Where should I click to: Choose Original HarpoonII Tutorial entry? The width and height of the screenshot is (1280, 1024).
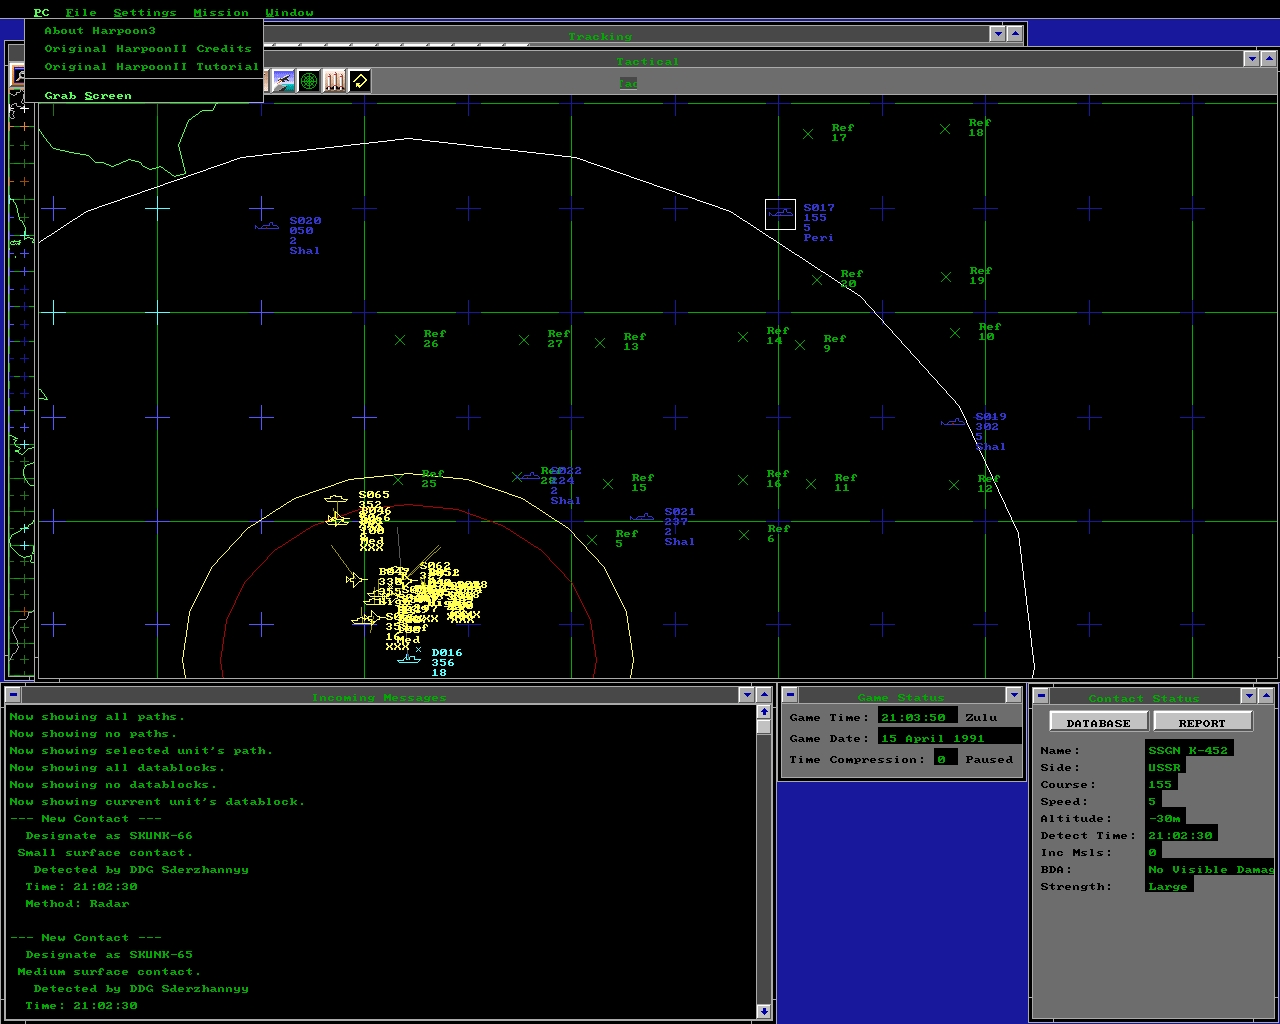coord(144,67)
